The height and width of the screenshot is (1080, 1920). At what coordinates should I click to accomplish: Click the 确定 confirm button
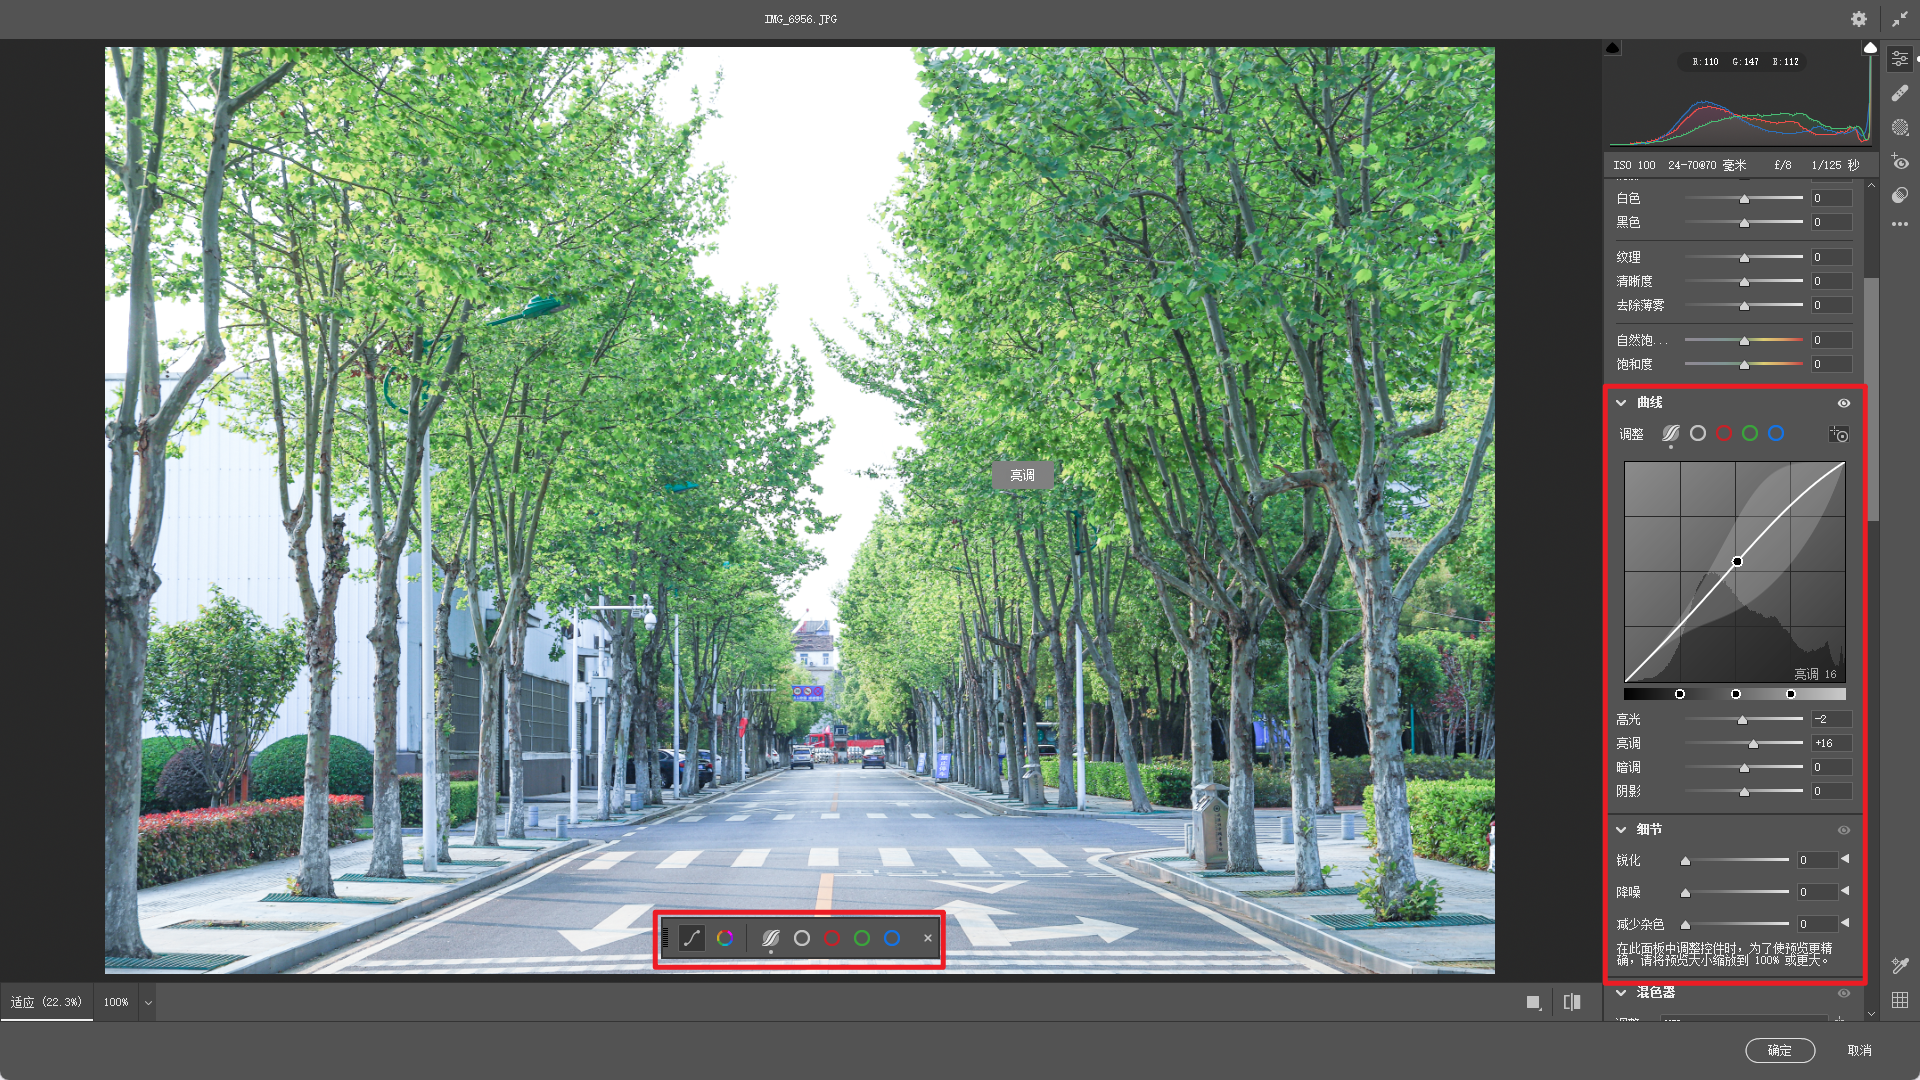coord(1779,1050)
